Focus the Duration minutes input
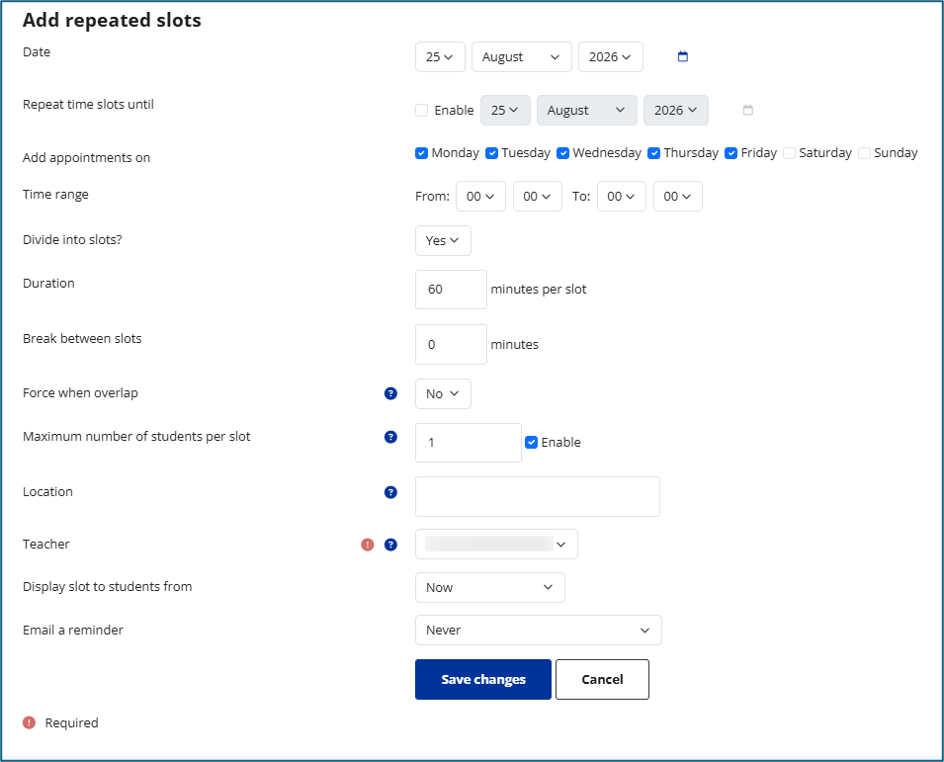This screenshot has width=944, height=762. point(451,290)
